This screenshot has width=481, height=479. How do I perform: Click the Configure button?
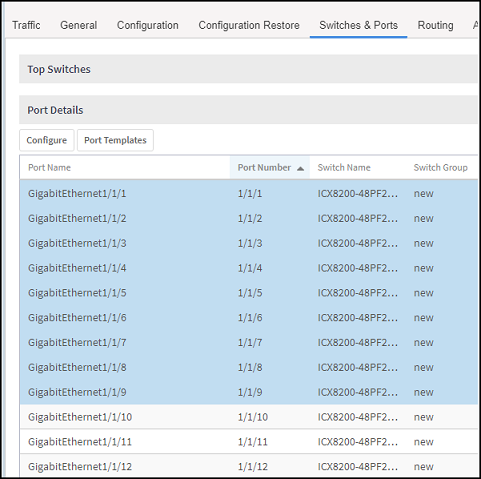click(47, 140)
